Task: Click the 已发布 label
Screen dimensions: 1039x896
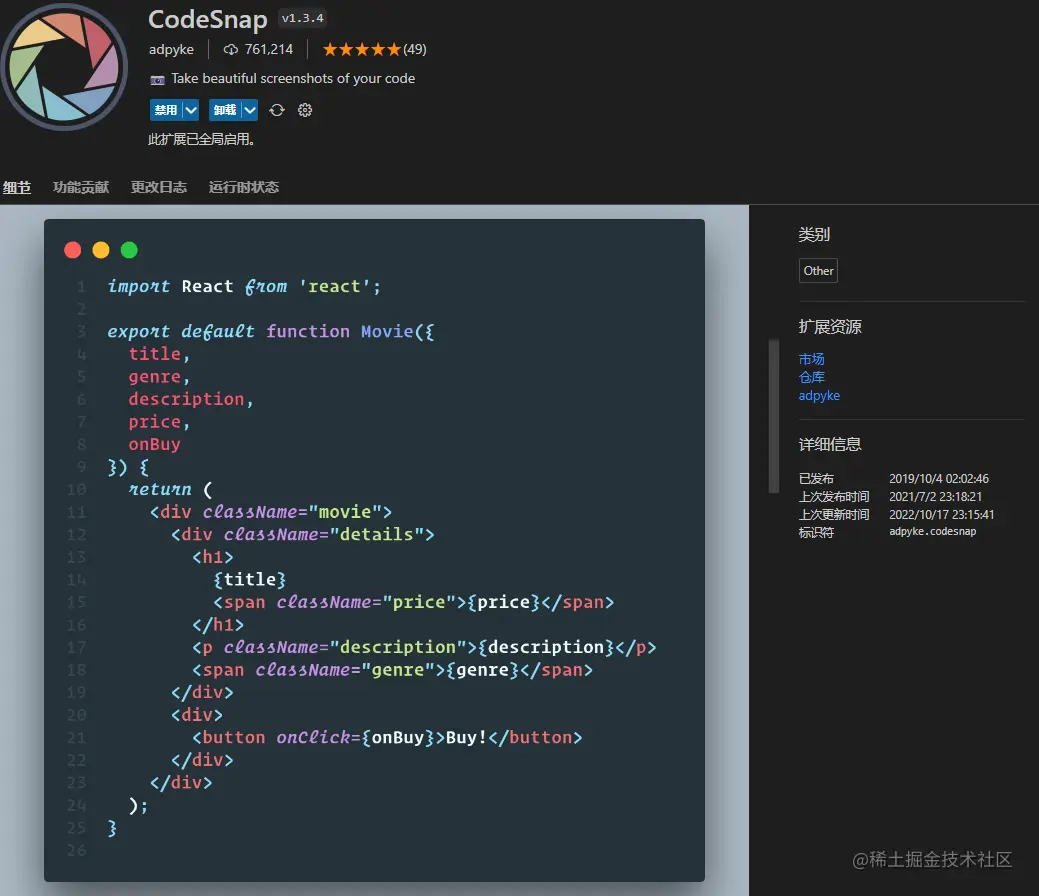Action: click(x=816, y=478)
